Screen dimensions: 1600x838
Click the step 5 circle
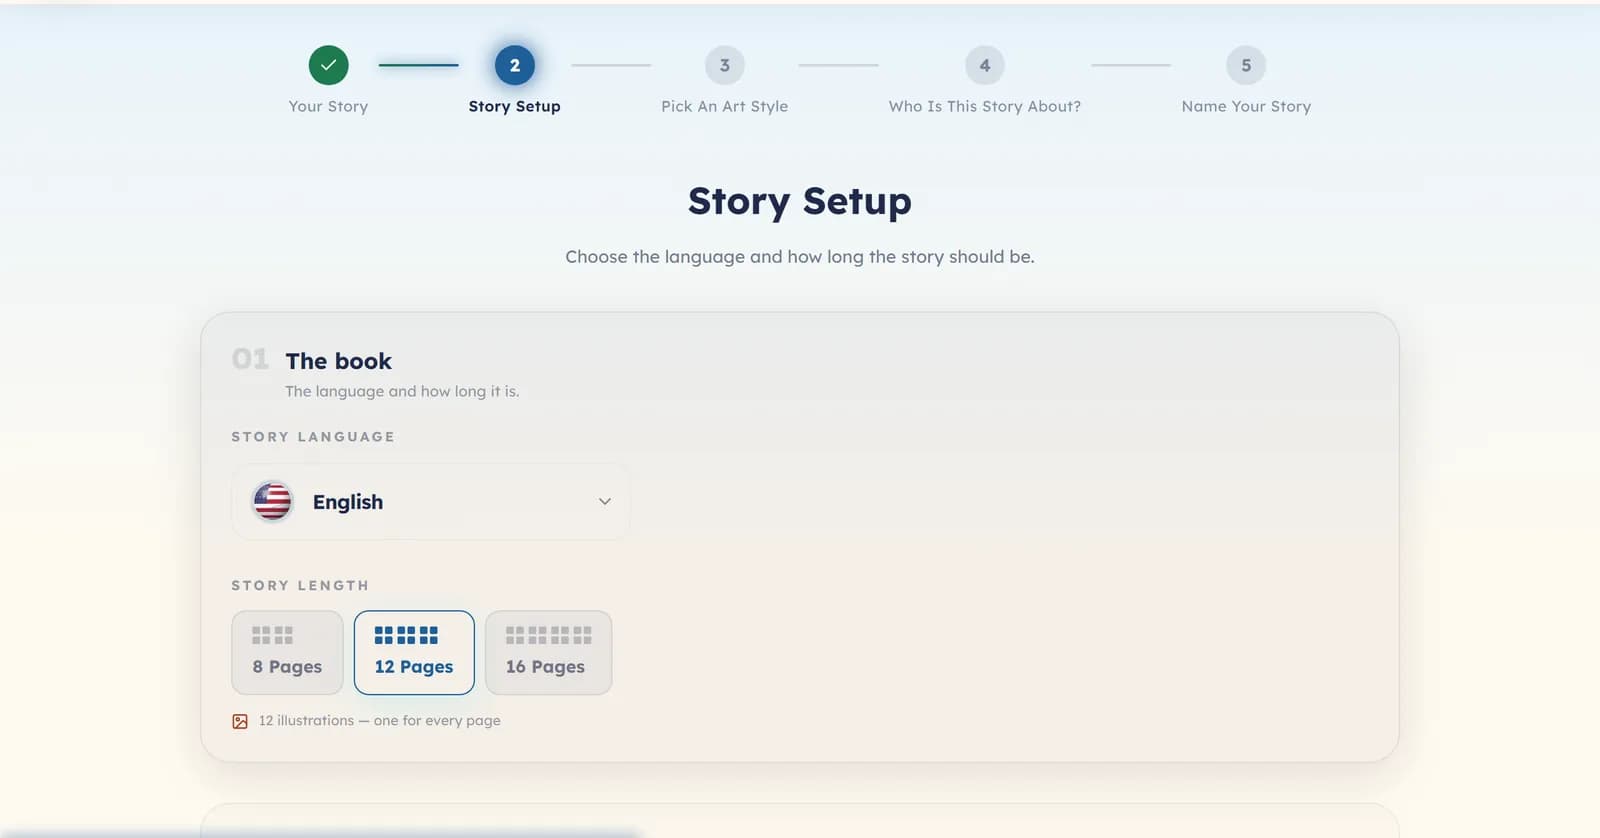pos(1246,65)
